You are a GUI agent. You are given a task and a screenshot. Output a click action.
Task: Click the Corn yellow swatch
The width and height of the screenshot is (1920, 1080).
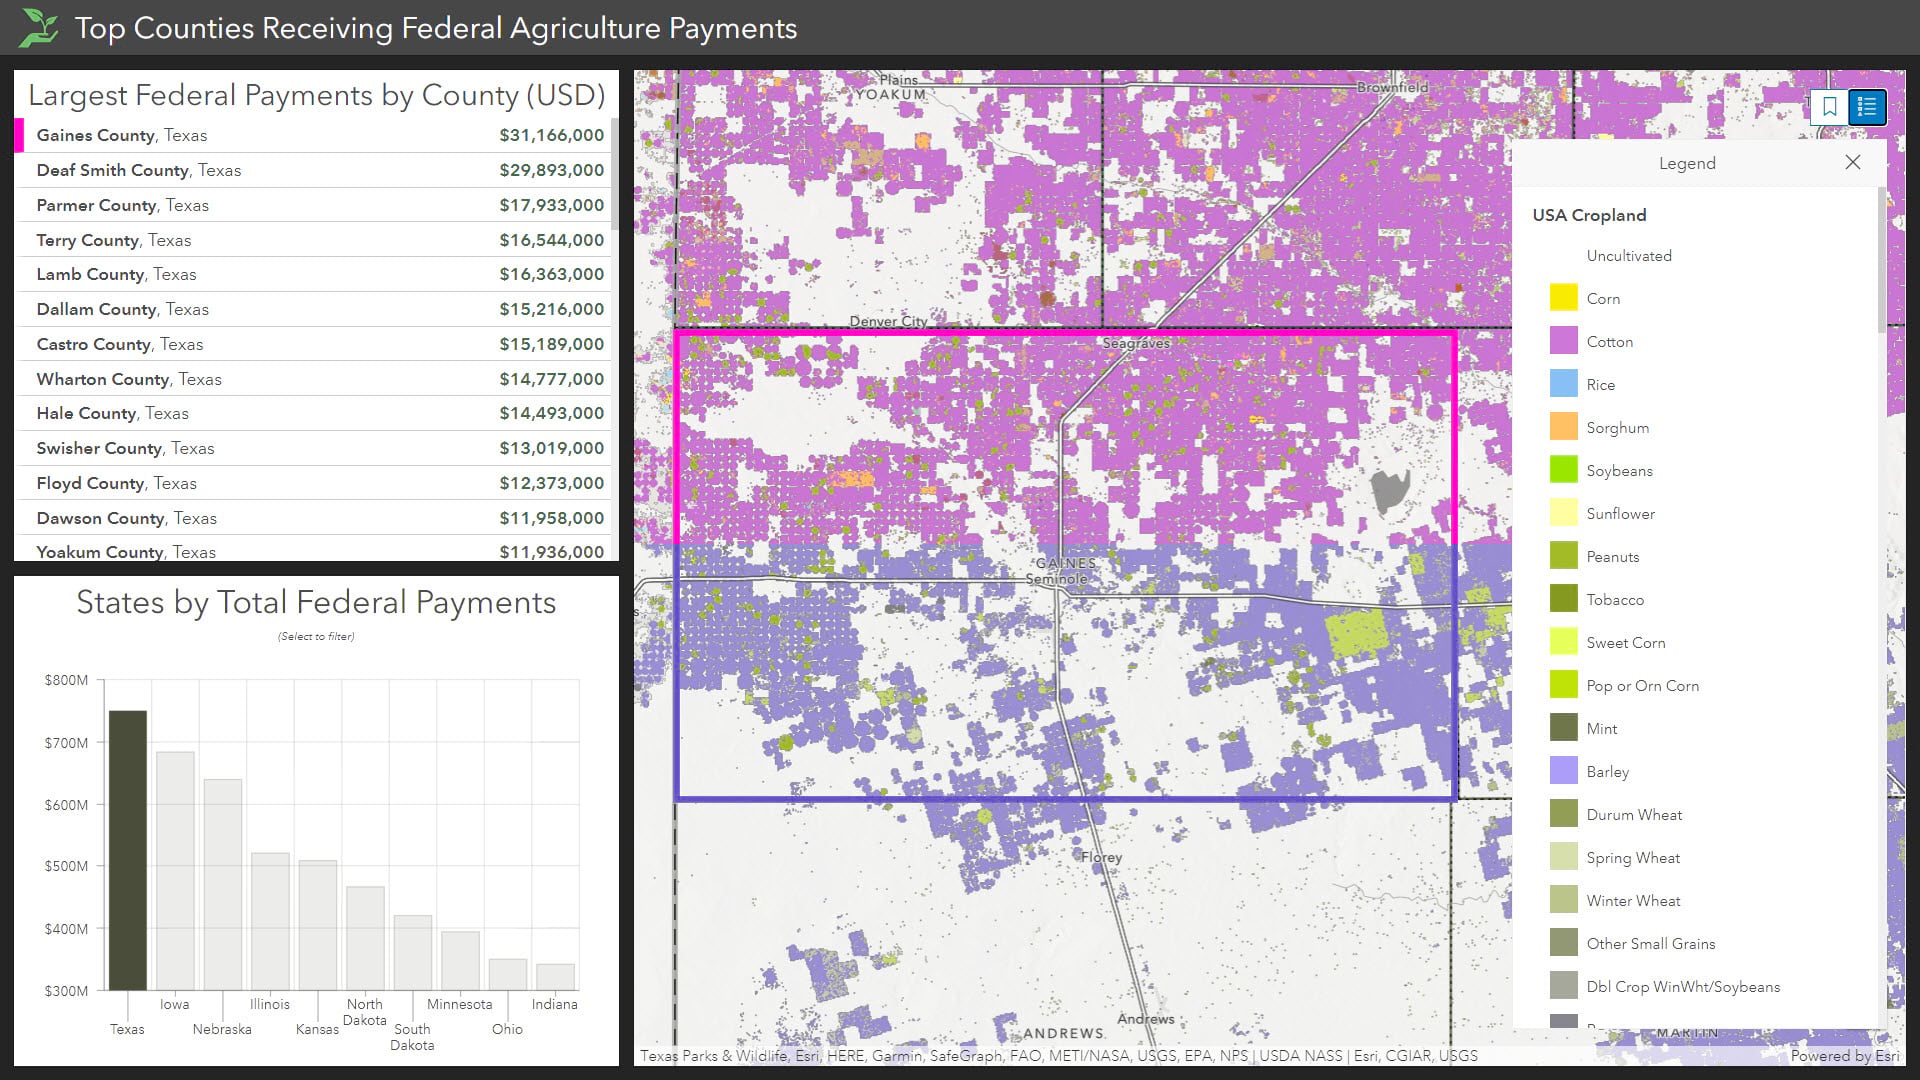1563,298
